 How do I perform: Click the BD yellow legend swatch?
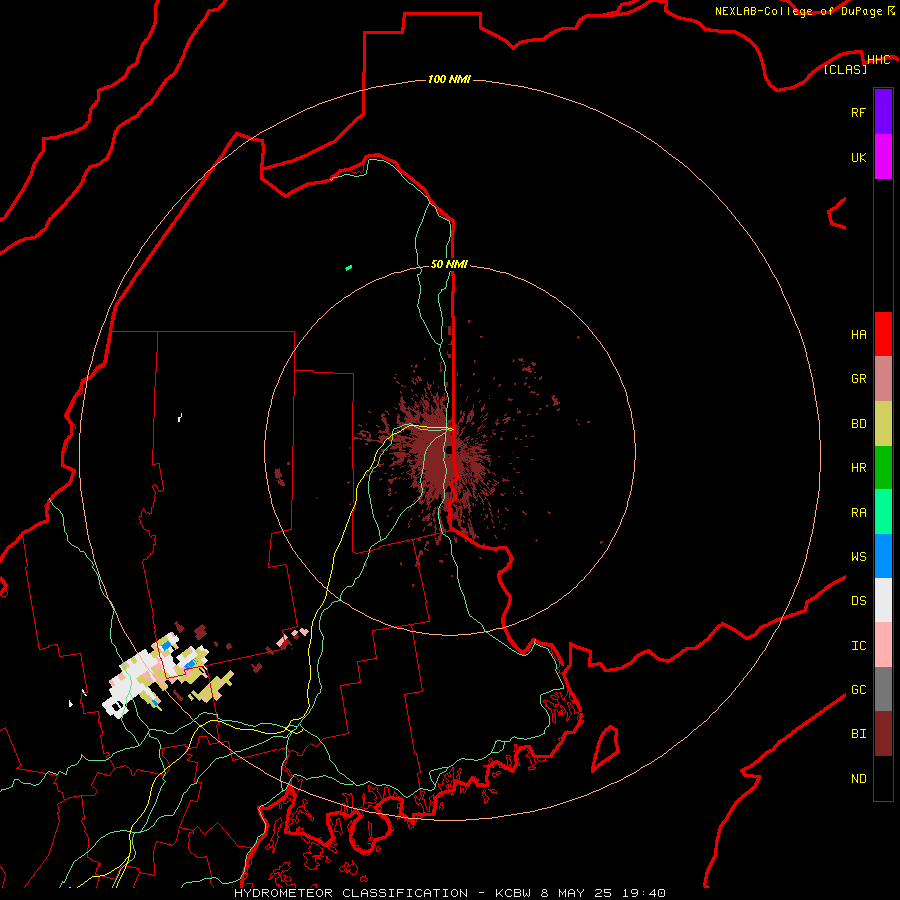pos(883,424)
